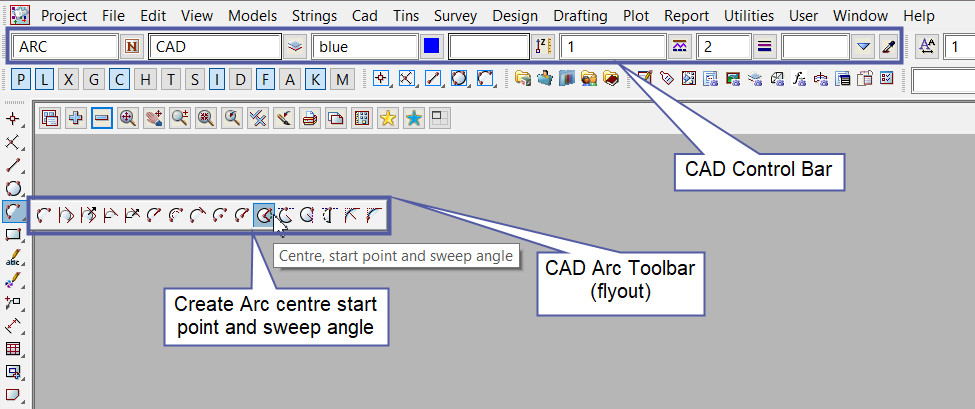Pick attributes with the eyedropper icon
The width and height of the screenshot is (975, 409).
pyautogui.click(x=889, y=47)
